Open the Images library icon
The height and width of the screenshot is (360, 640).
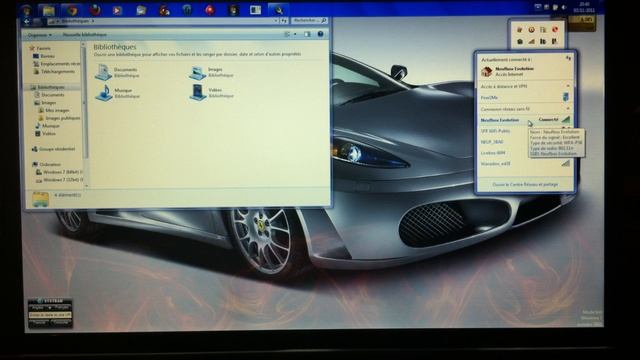point(198,72)
